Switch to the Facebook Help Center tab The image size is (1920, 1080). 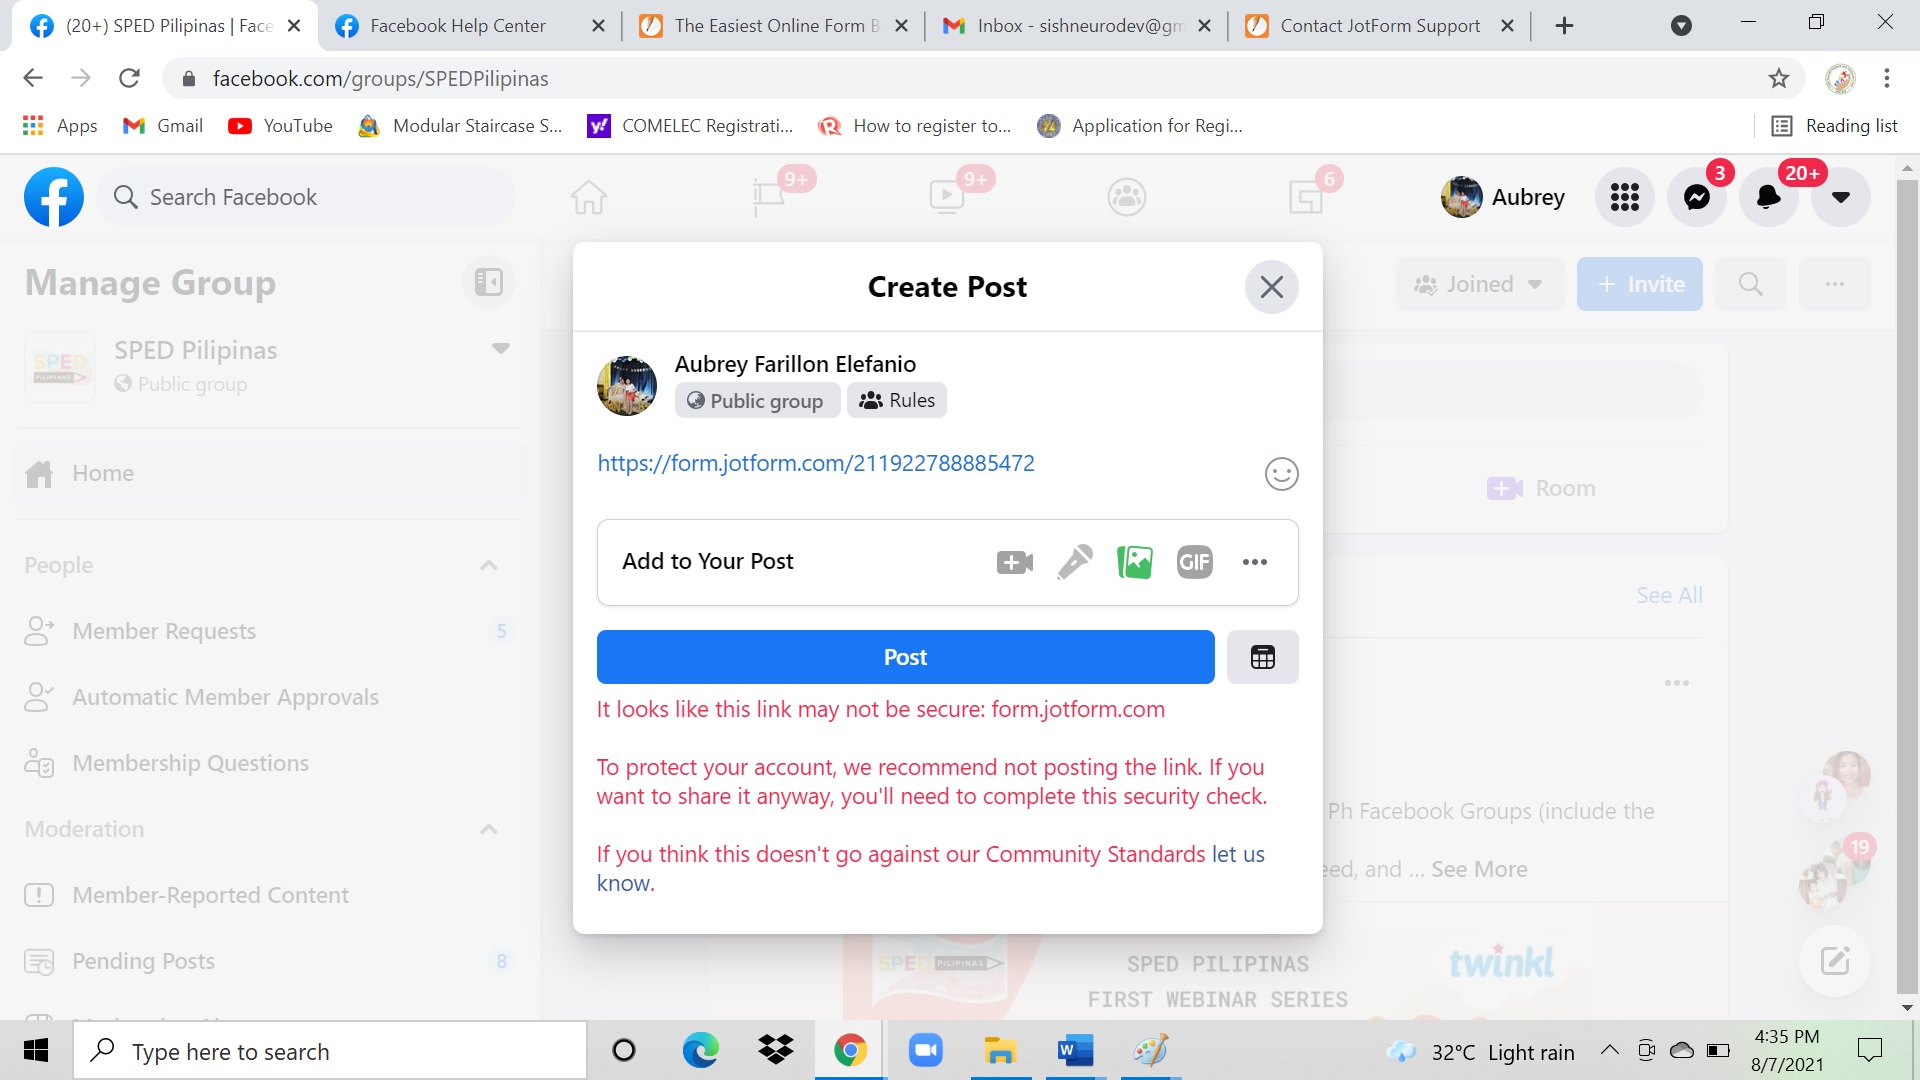click(469, 26)
